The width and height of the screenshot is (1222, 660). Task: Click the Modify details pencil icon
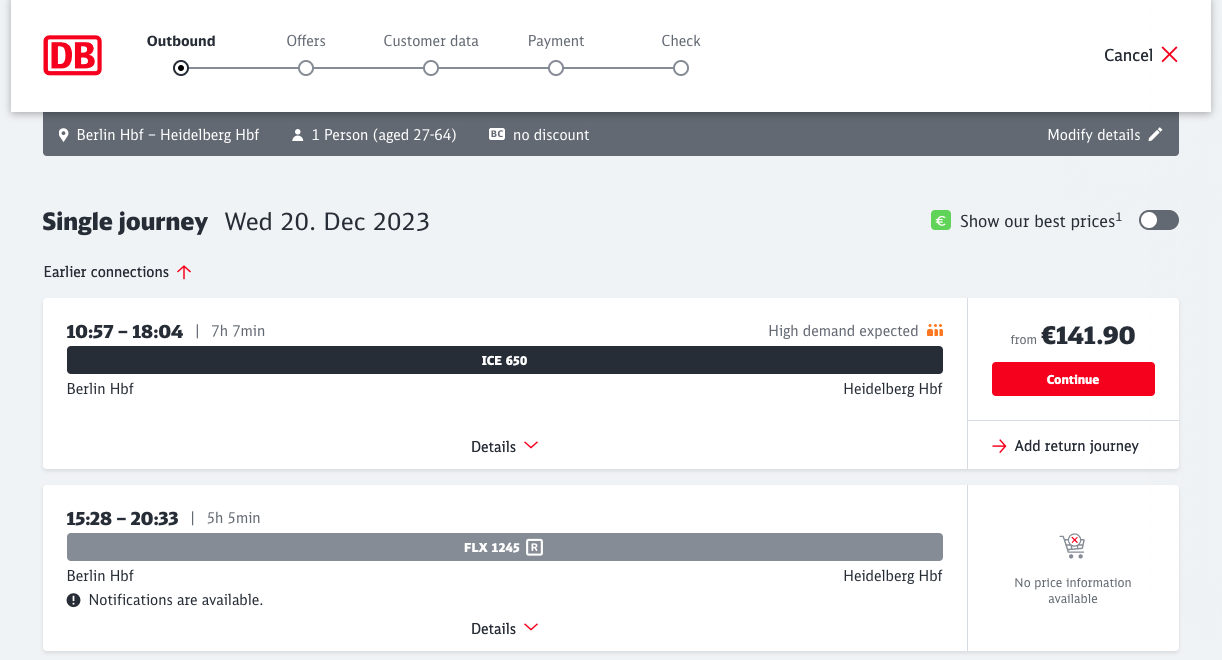pos(1156,135)
